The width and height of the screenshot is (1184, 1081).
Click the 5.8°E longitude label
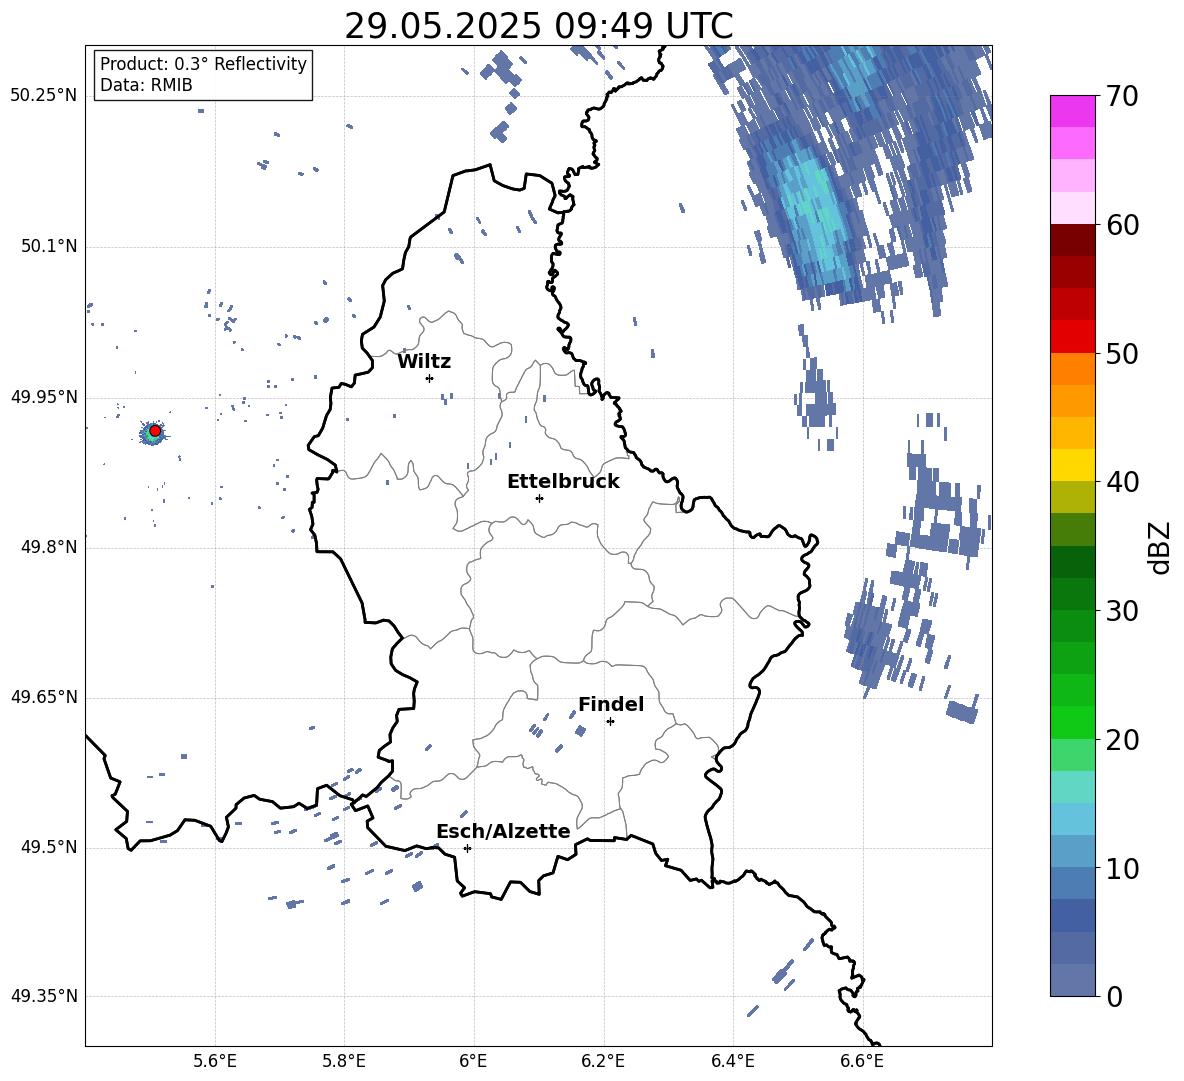click(344, 1061)
